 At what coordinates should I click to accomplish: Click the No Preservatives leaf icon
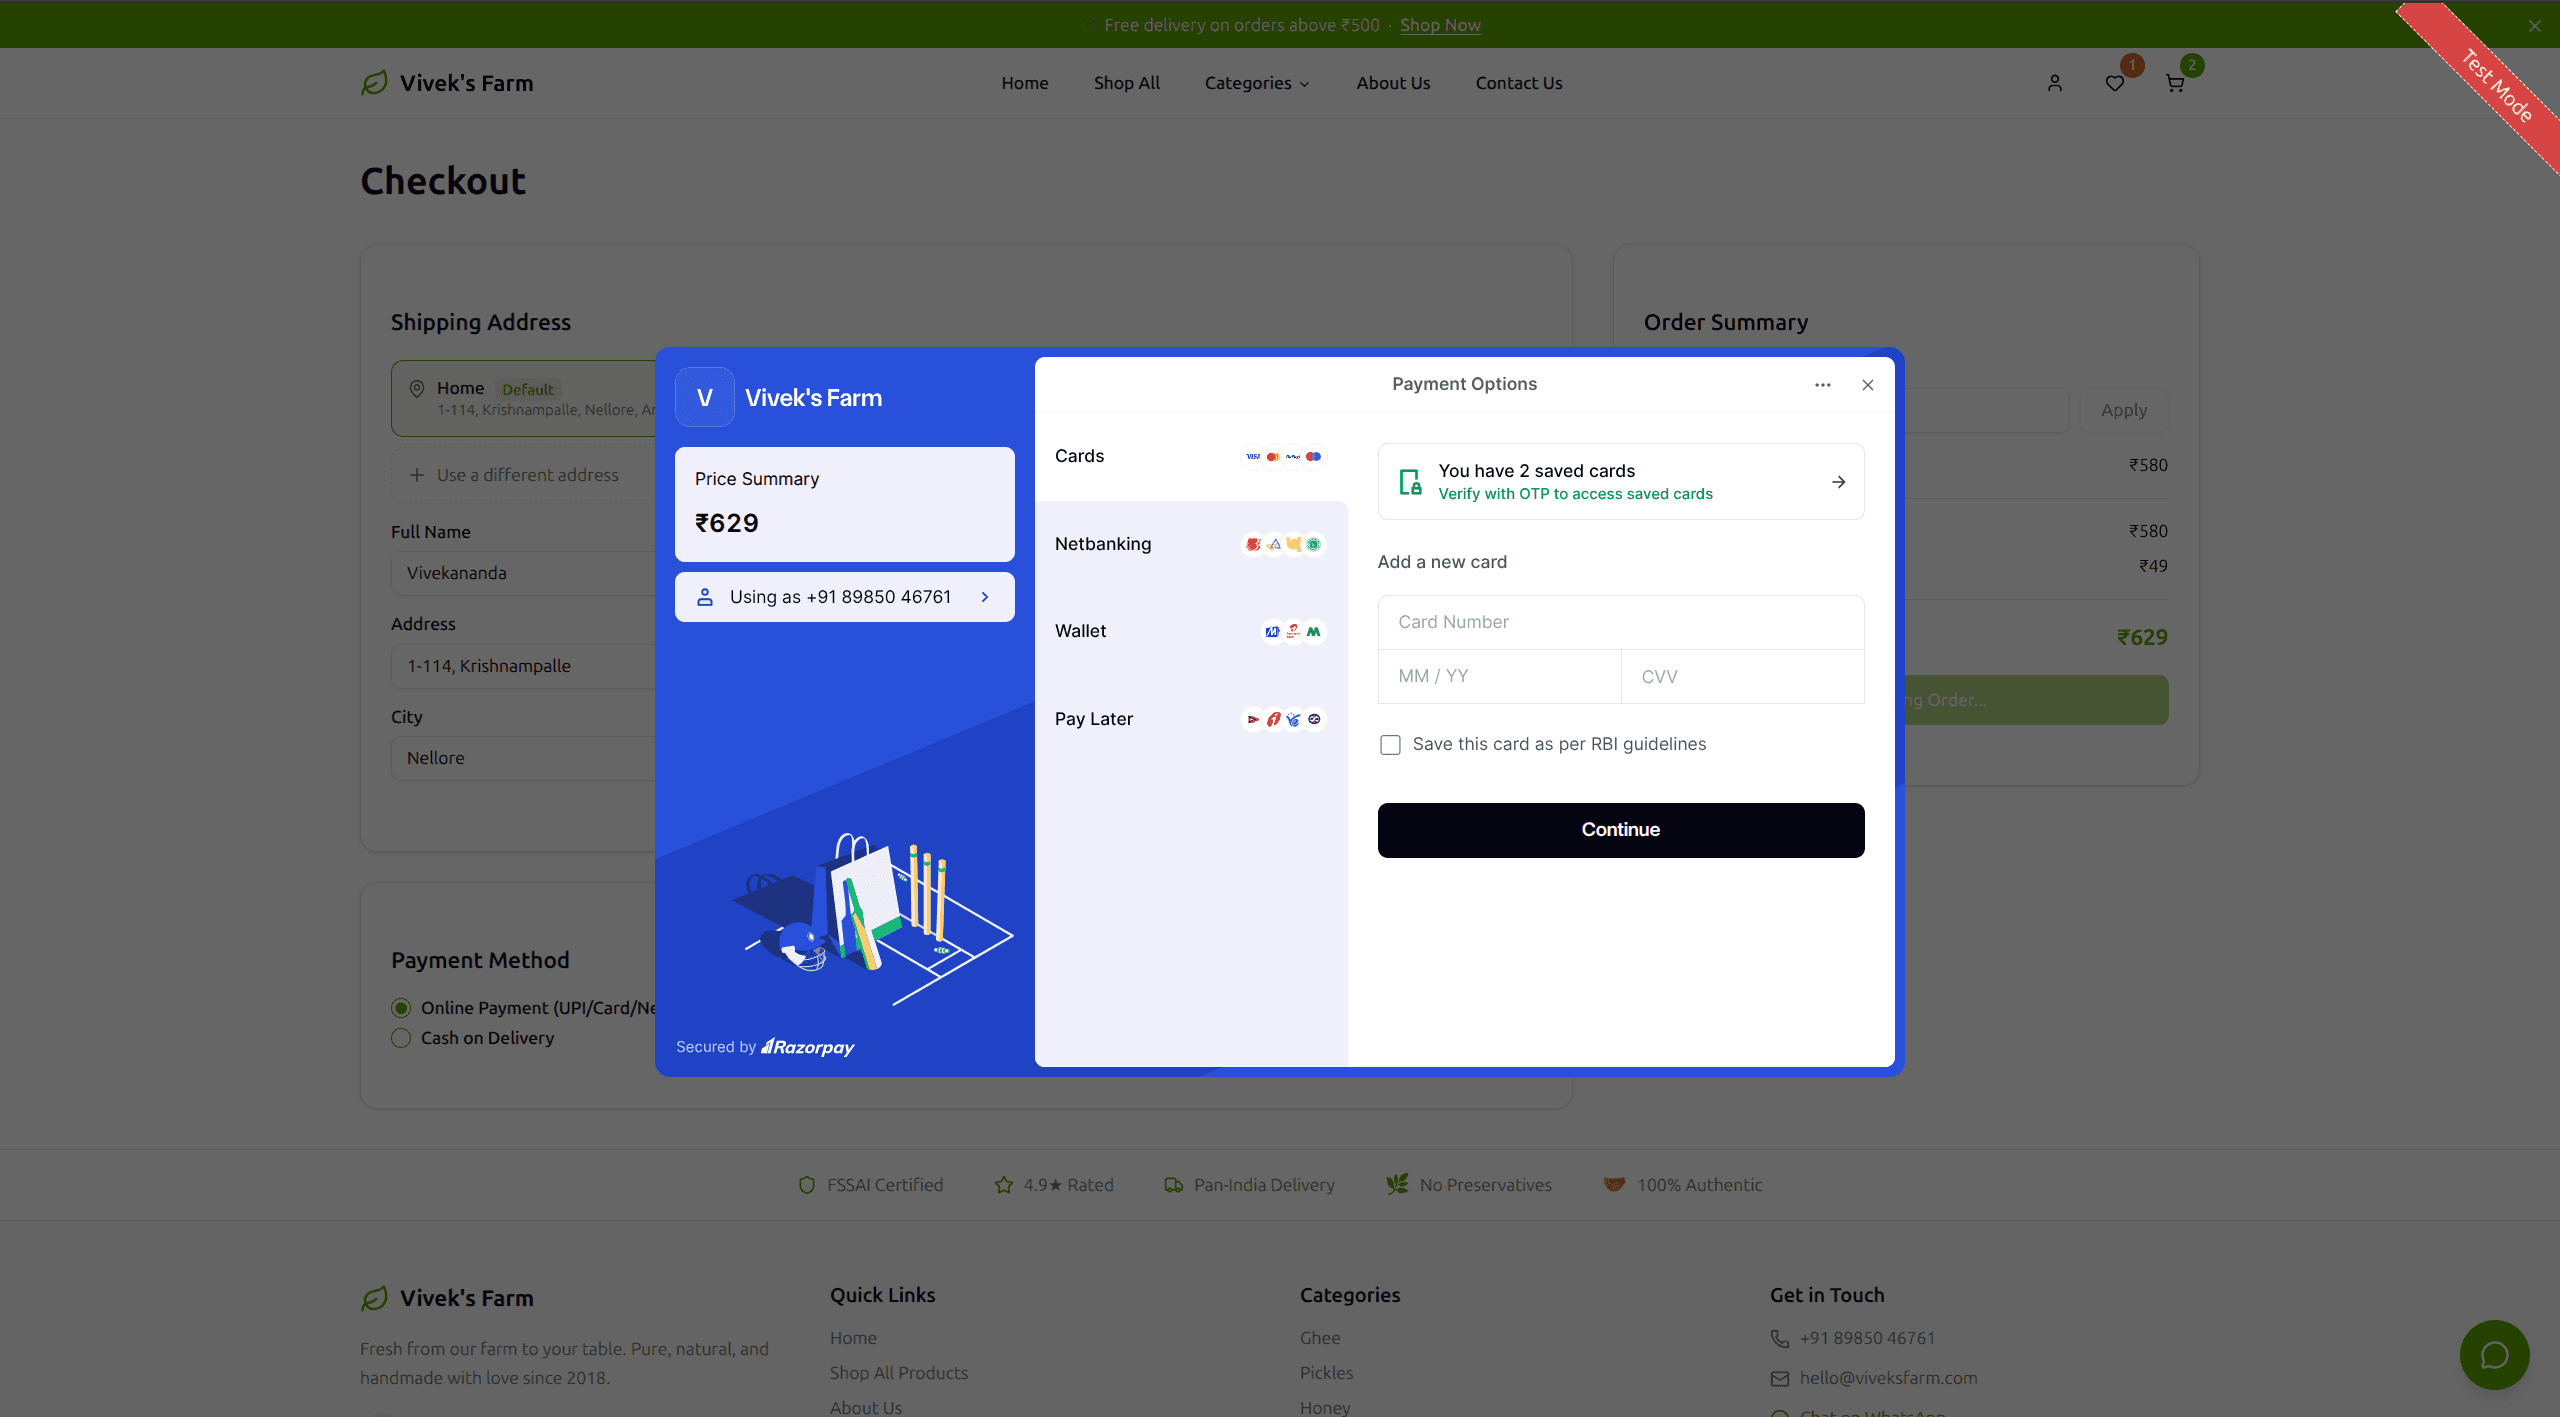tap(1397, 1185)
